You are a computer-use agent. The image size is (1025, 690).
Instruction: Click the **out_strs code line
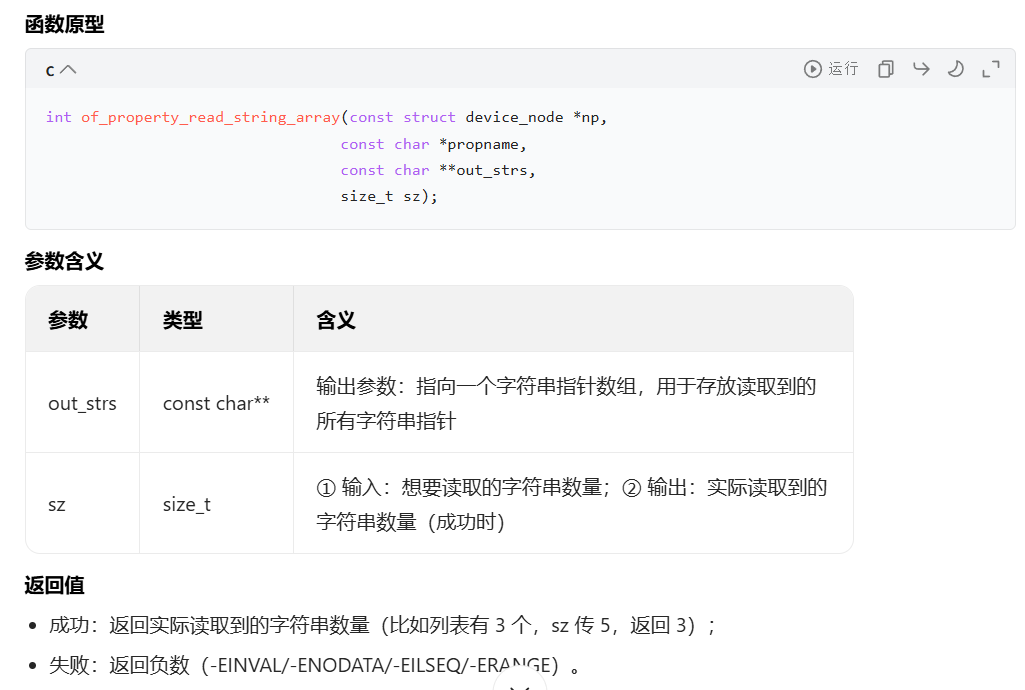point(438,170)
